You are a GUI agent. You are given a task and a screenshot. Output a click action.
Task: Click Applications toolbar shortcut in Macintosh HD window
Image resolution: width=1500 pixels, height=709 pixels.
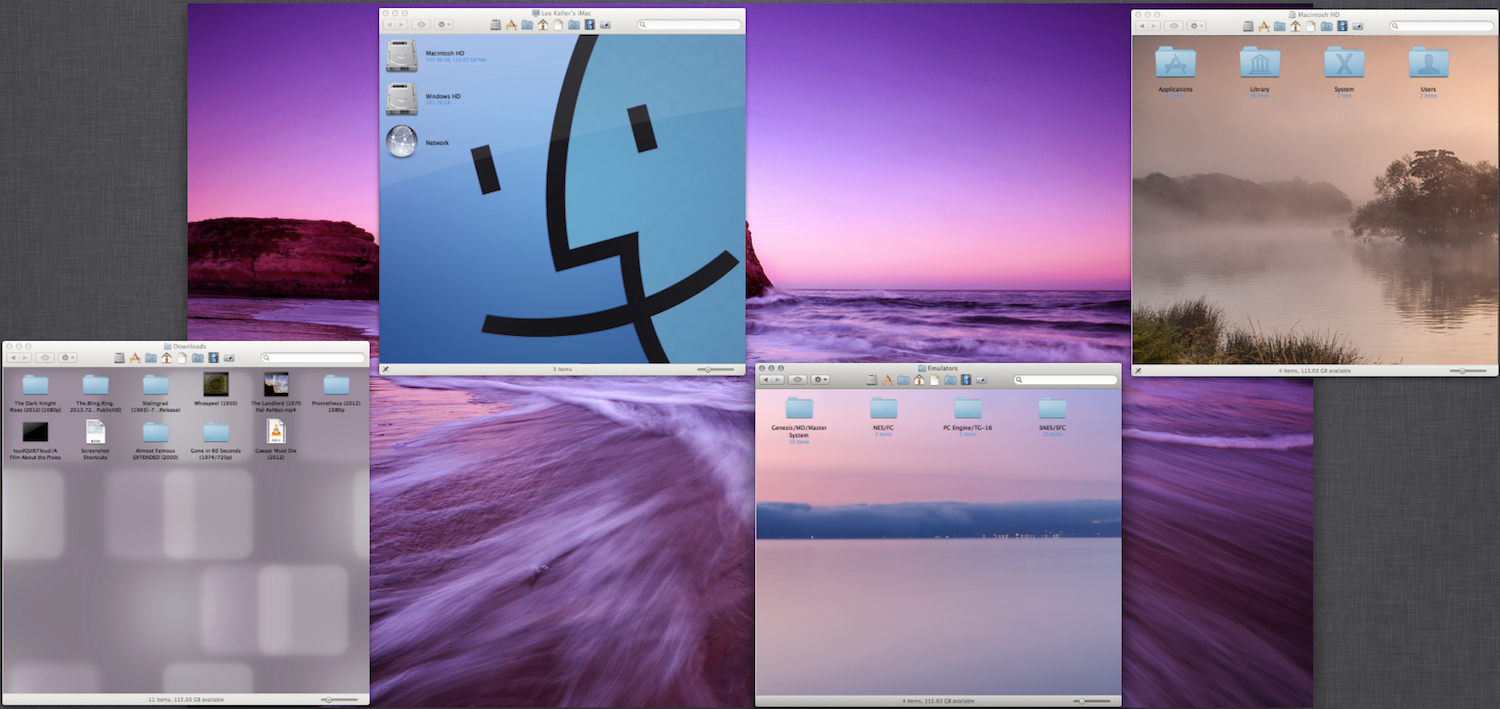click(x=1263, y=26)
